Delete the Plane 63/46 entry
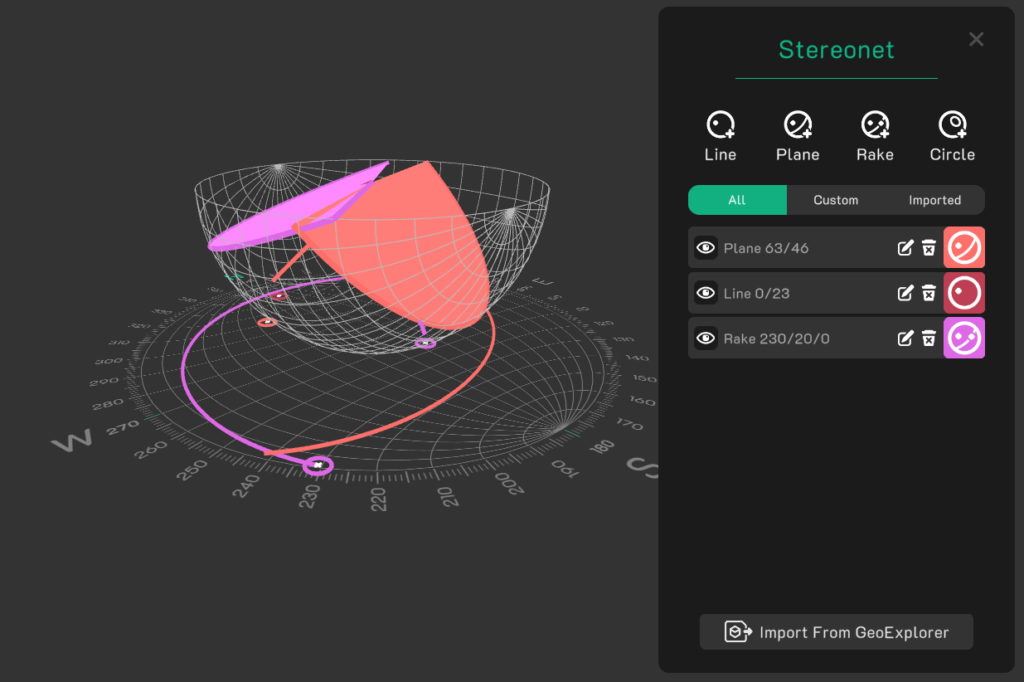 (x=929, y=248)
